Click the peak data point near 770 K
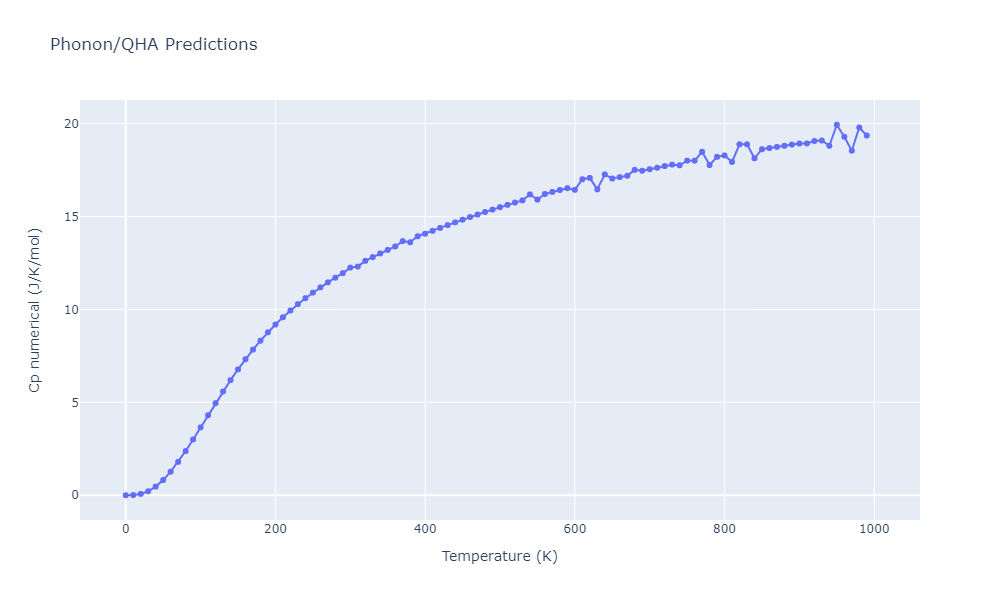 702,152
